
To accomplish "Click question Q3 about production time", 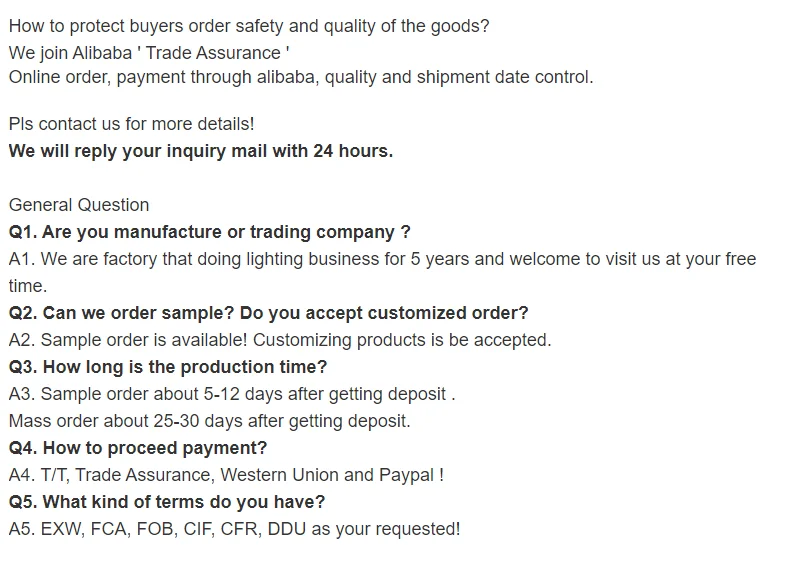I will pos(168,367).
